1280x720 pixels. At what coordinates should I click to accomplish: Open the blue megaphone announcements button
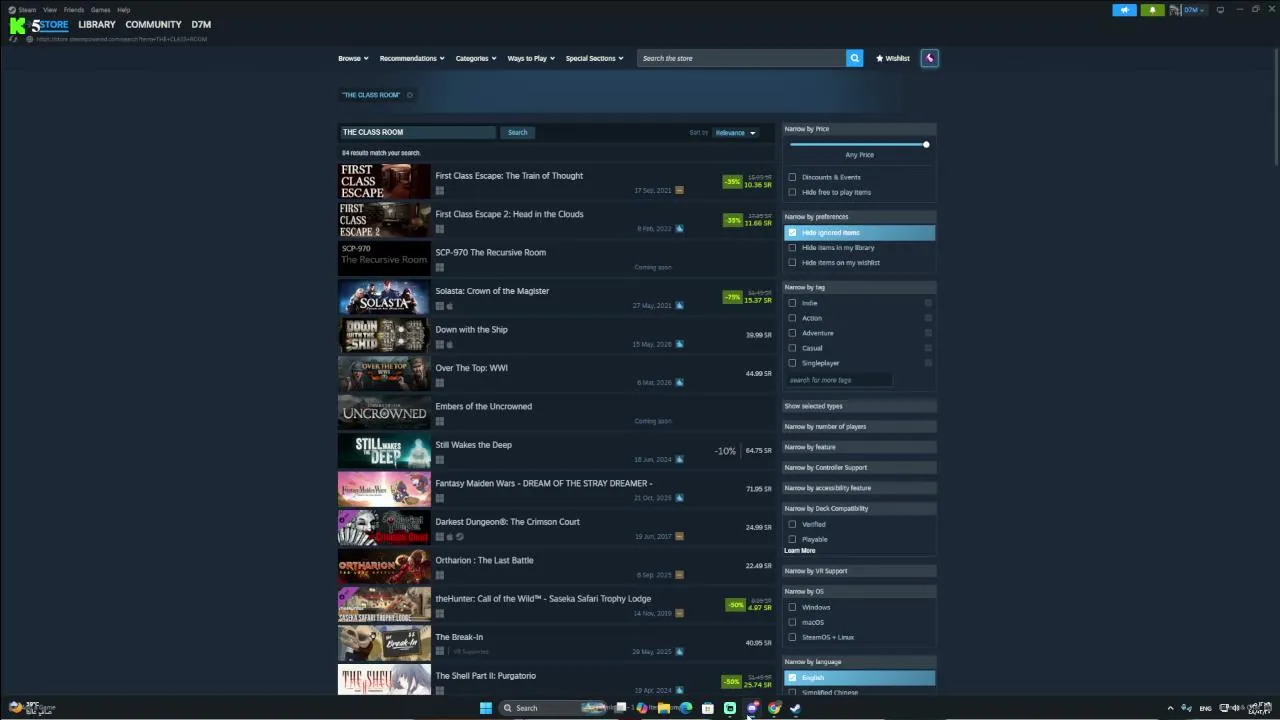pyautogui.click(x=1124, y=10)
